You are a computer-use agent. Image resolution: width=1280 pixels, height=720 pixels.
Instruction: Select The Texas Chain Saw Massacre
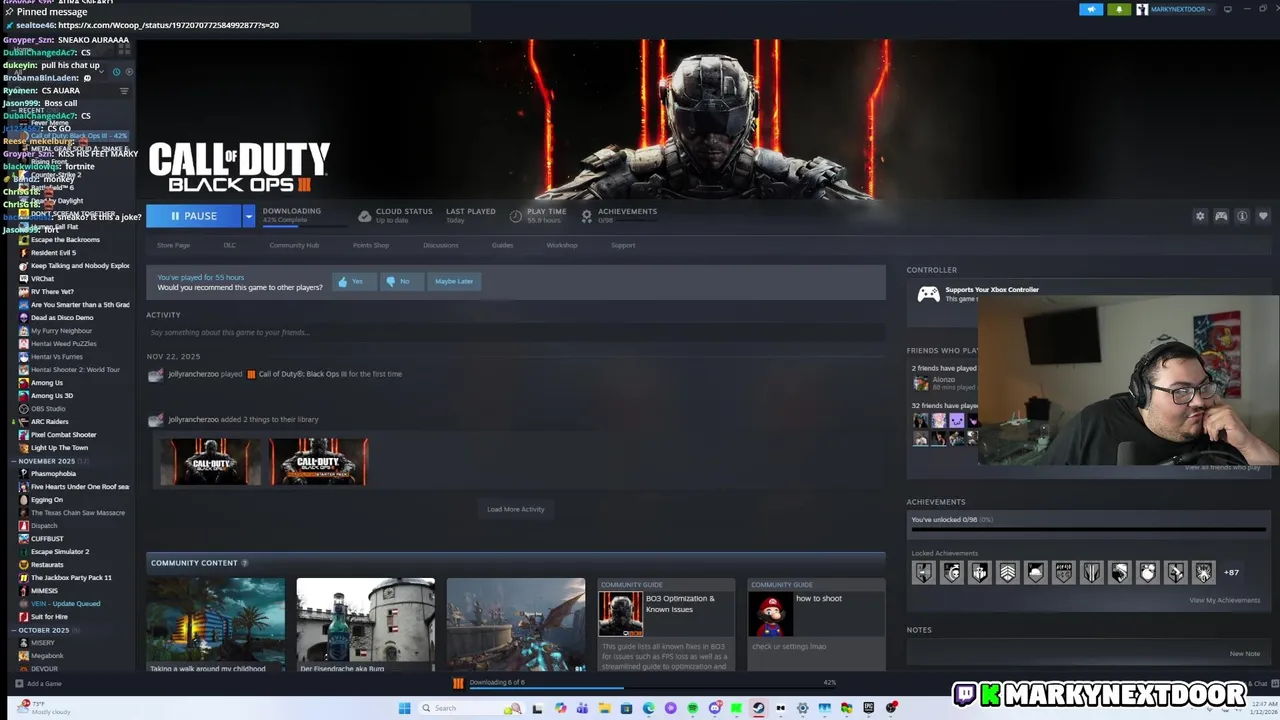pos(77,513)
